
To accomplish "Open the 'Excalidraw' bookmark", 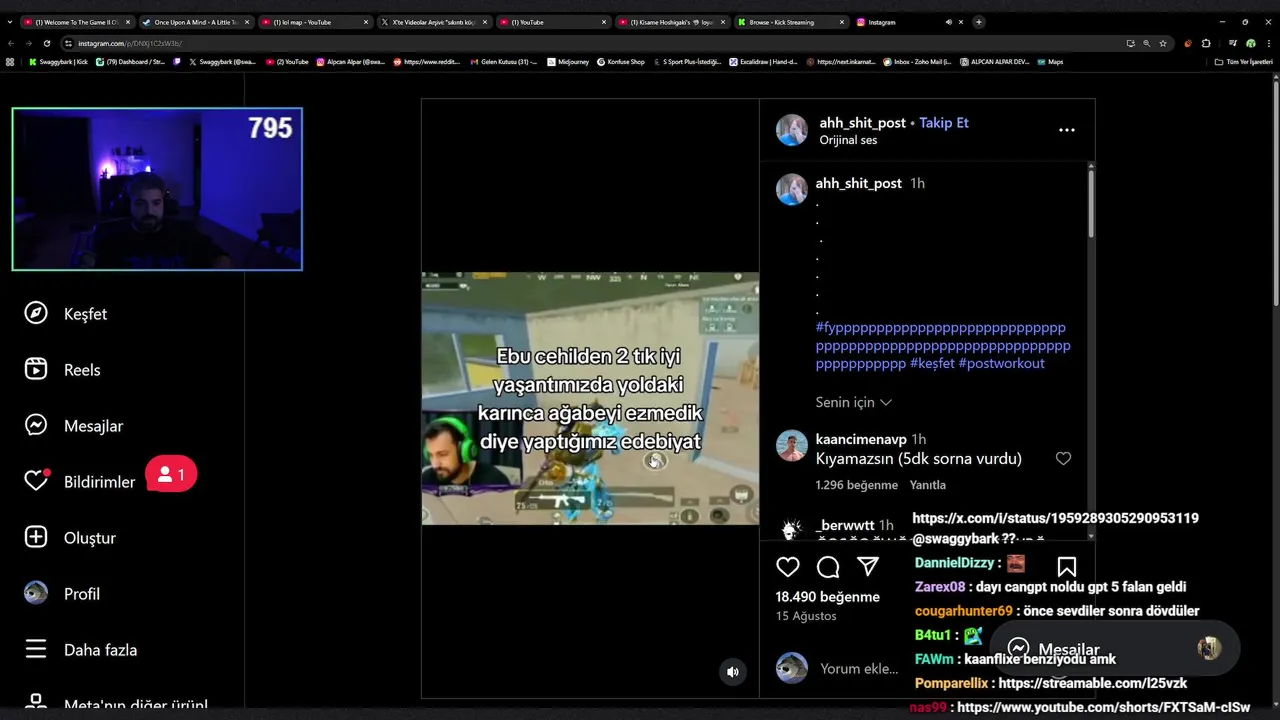I will (x=763, y=62).
